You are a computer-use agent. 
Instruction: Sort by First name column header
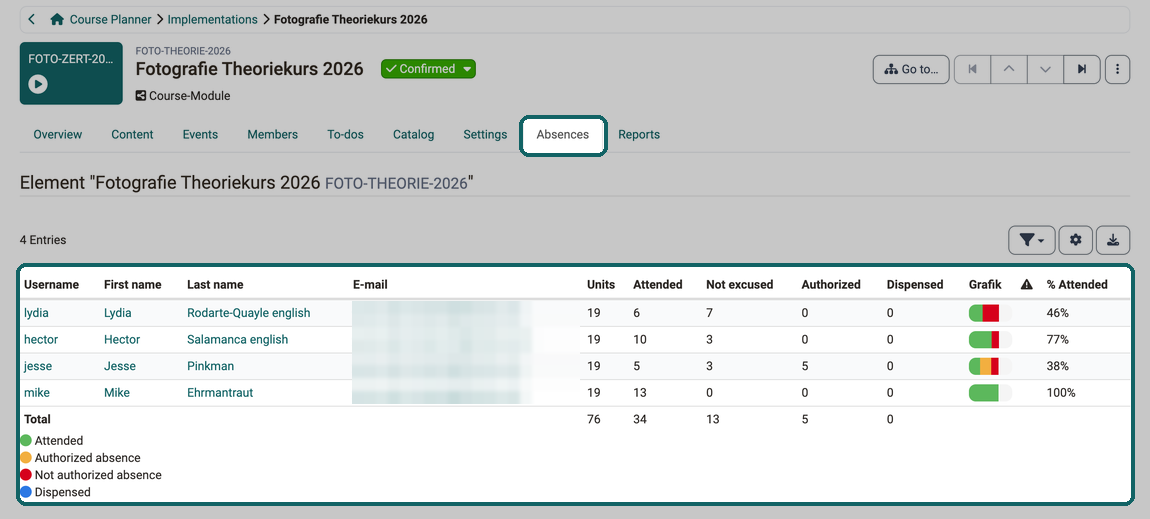(133, 284)
